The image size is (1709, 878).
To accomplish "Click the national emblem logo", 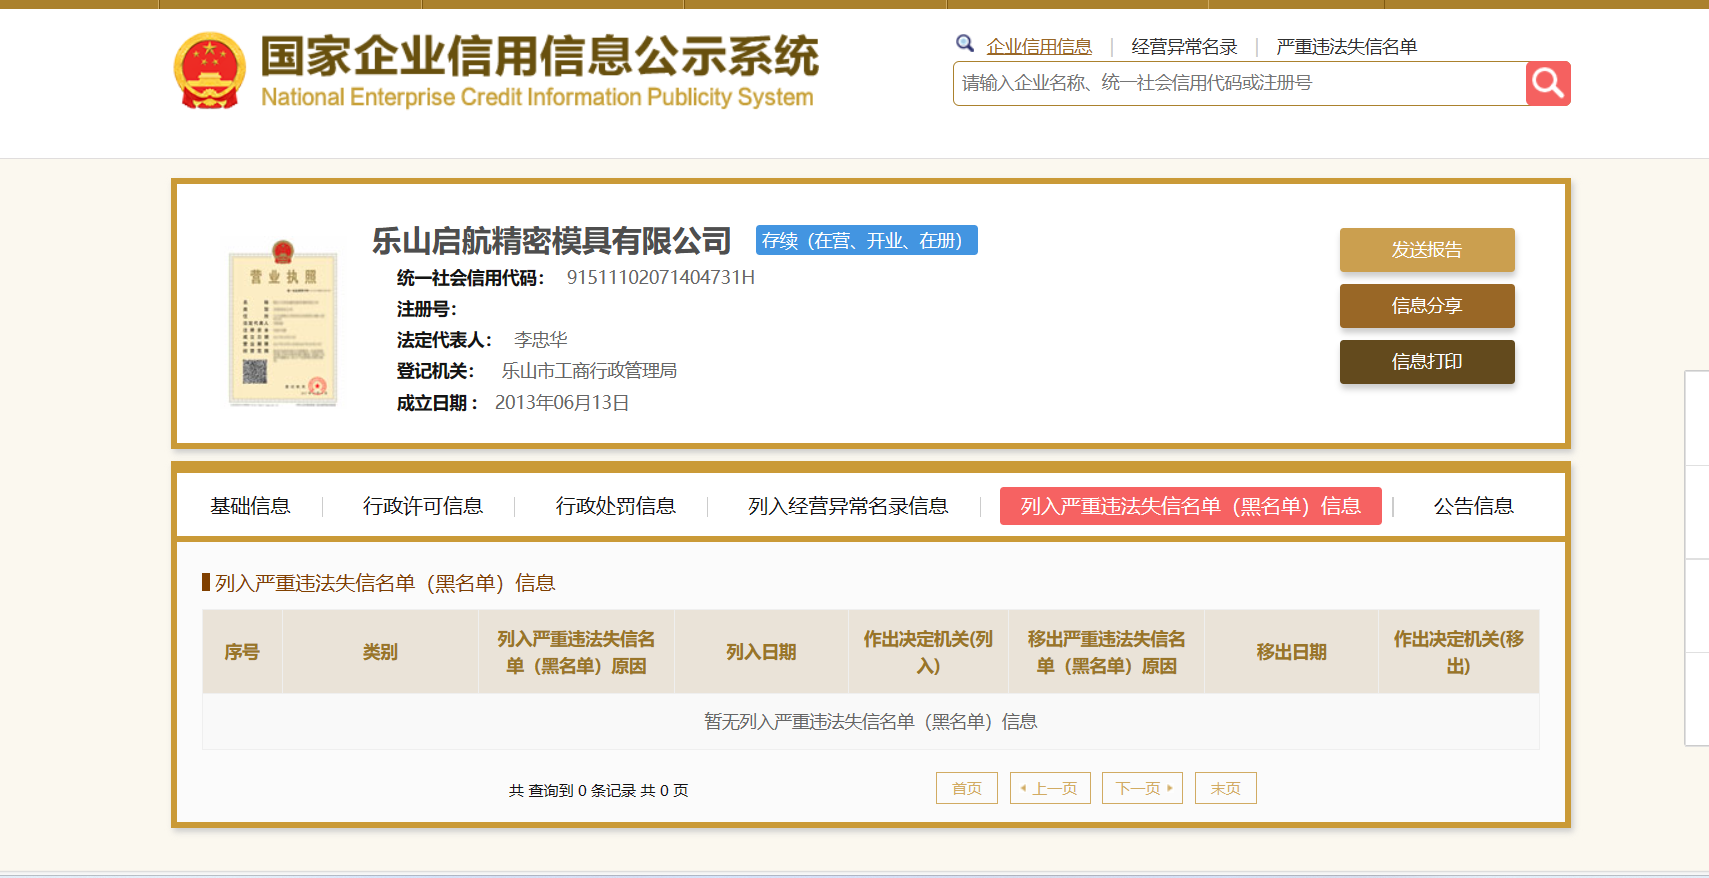I will (209, 70).
